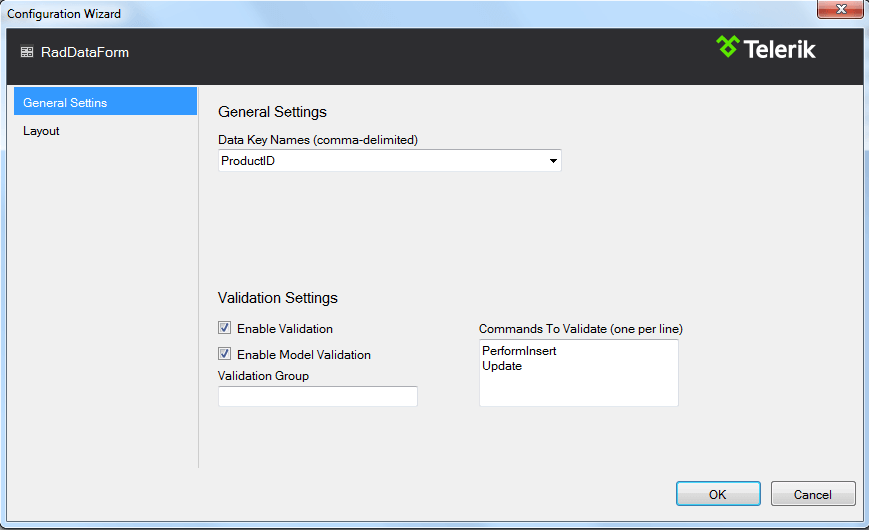869x530 pixels.
Task: Open the Data Key Names dropdown arrow
Action: point(553,161)
